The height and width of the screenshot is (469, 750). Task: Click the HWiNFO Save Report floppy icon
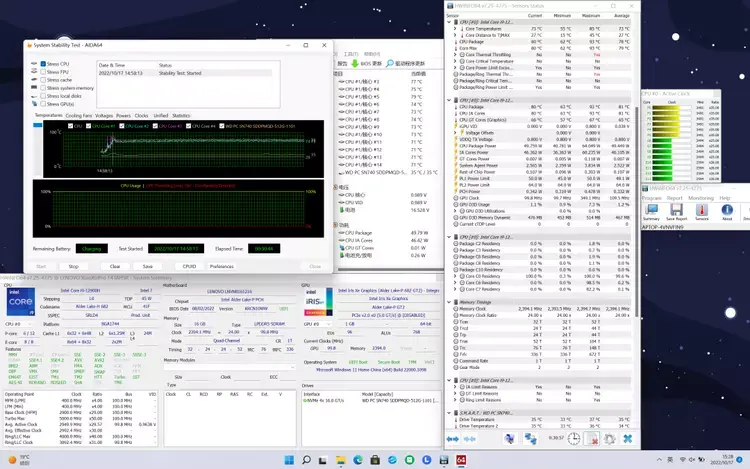[x=676, y=209]
